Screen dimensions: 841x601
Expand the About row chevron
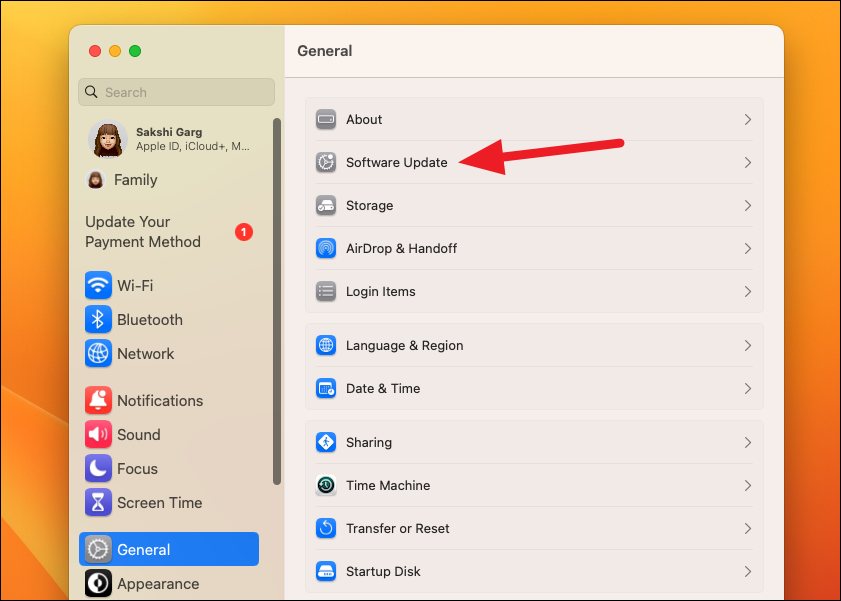(x=748, y=120)
